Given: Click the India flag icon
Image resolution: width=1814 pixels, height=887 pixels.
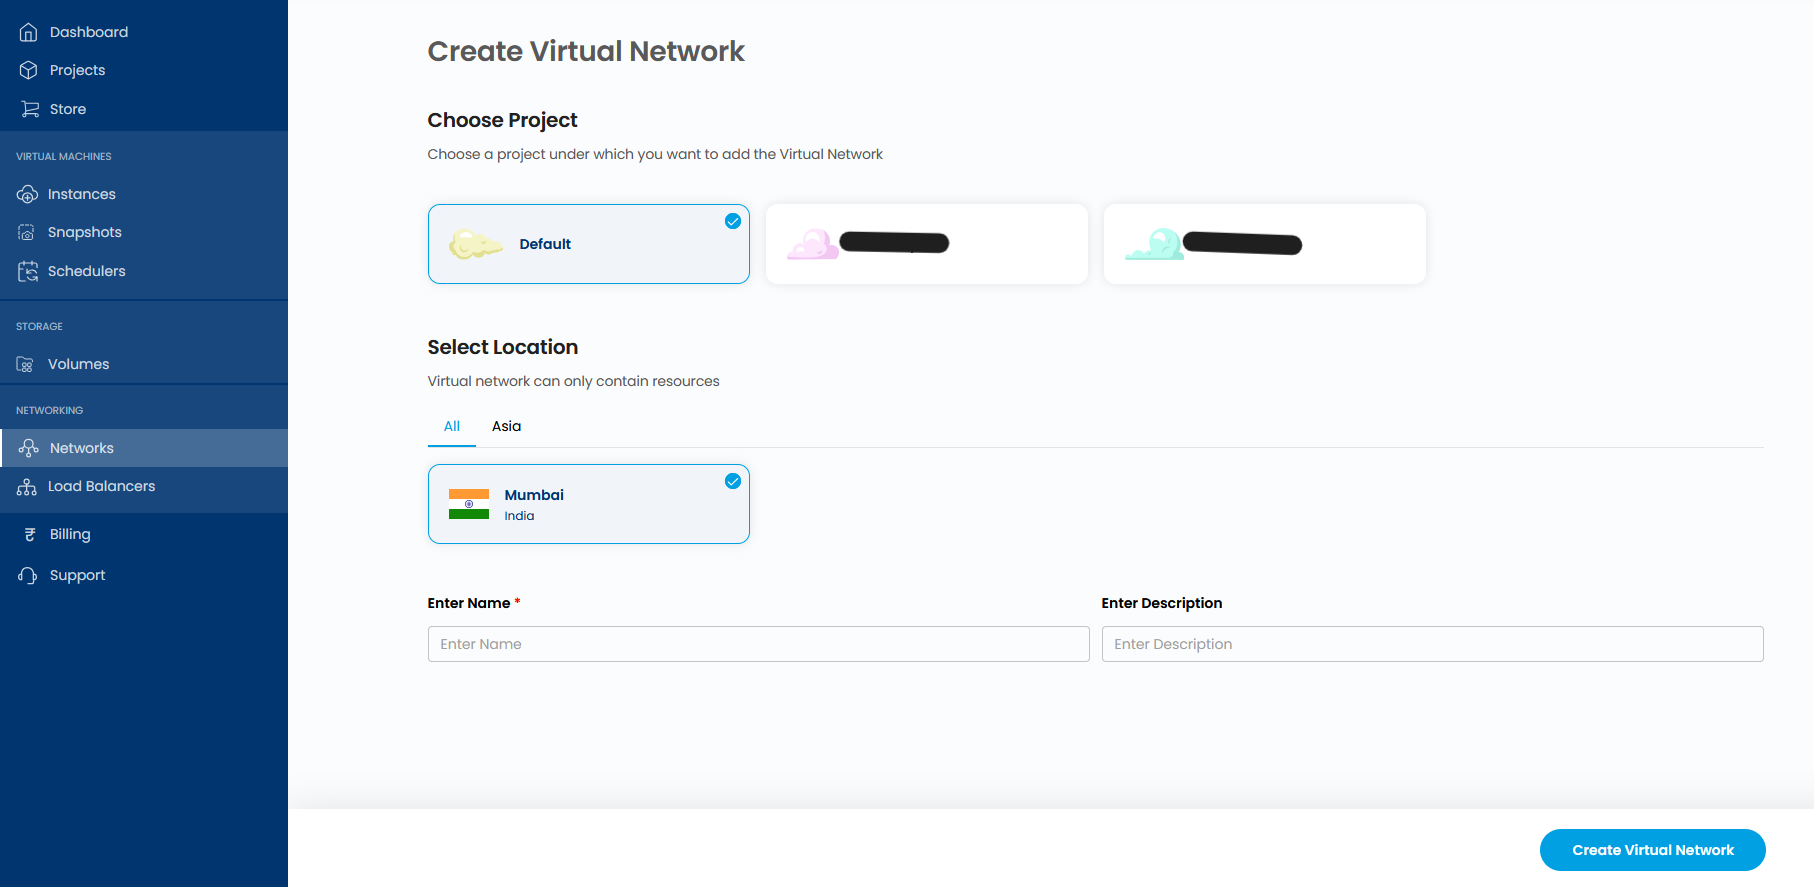Looking at the screenshot, I should [x=469, y=504].
